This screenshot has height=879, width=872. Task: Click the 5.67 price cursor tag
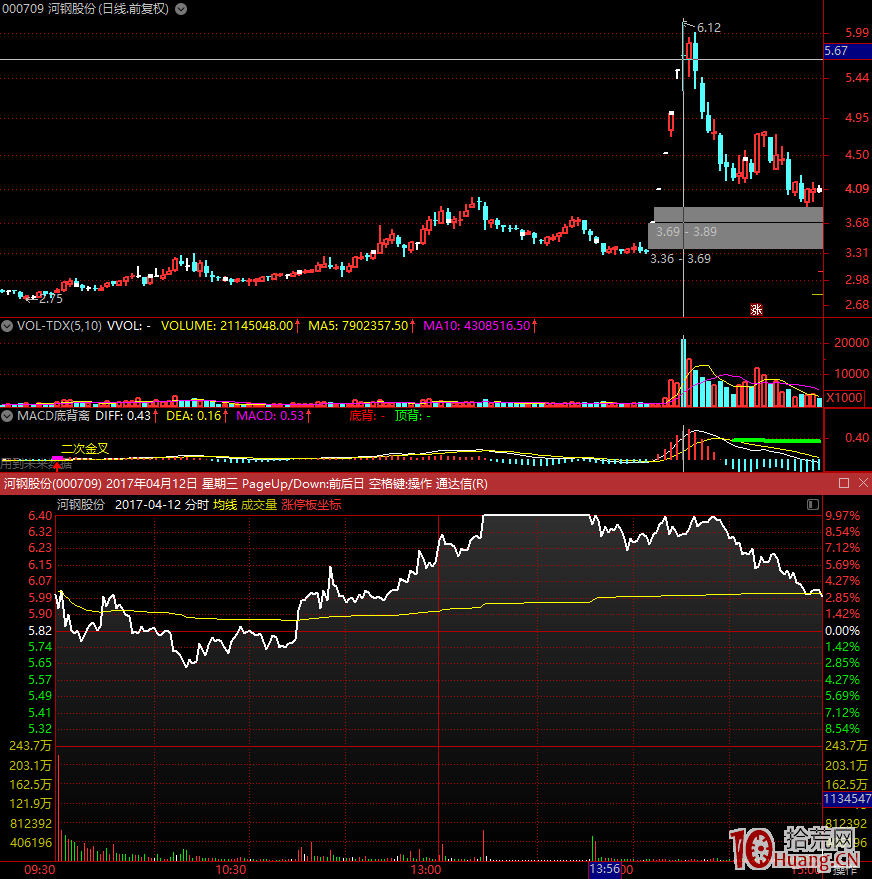point(847,51)
